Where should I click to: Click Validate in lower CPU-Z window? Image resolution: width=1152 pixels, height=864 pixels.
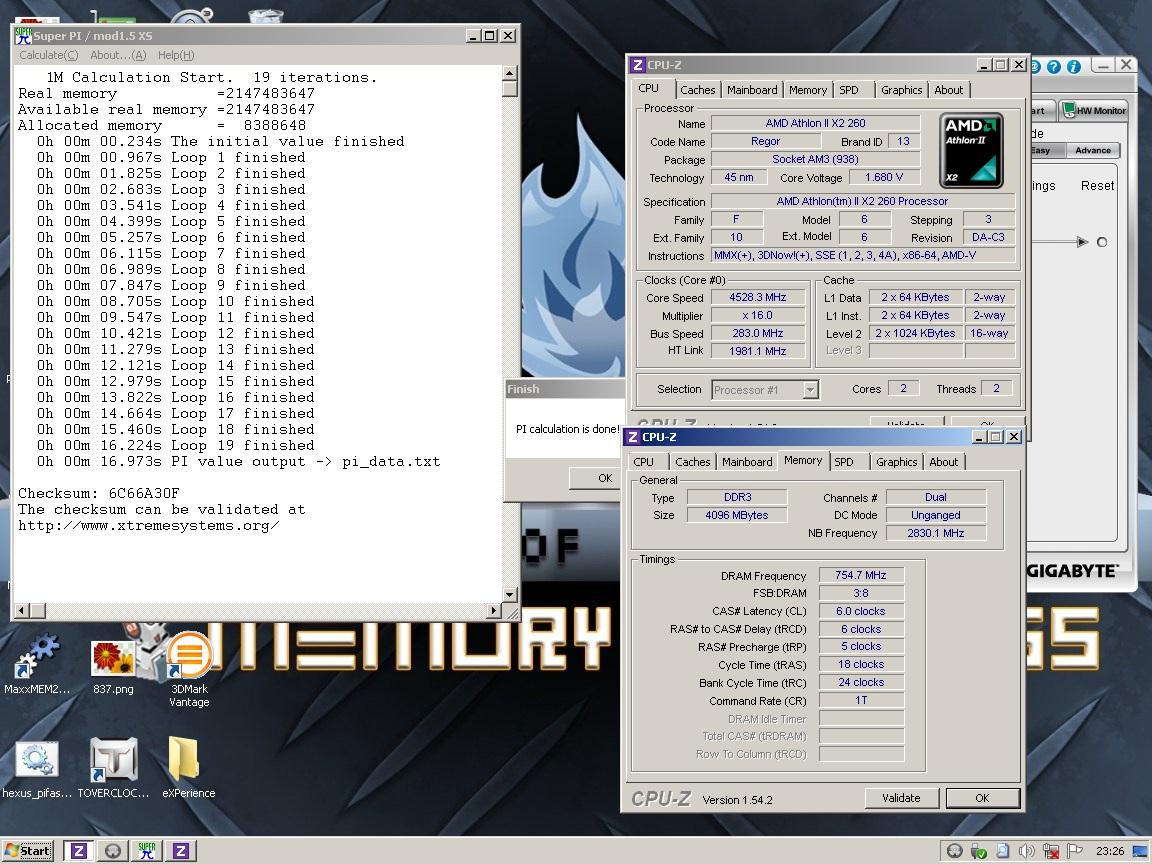901,798
